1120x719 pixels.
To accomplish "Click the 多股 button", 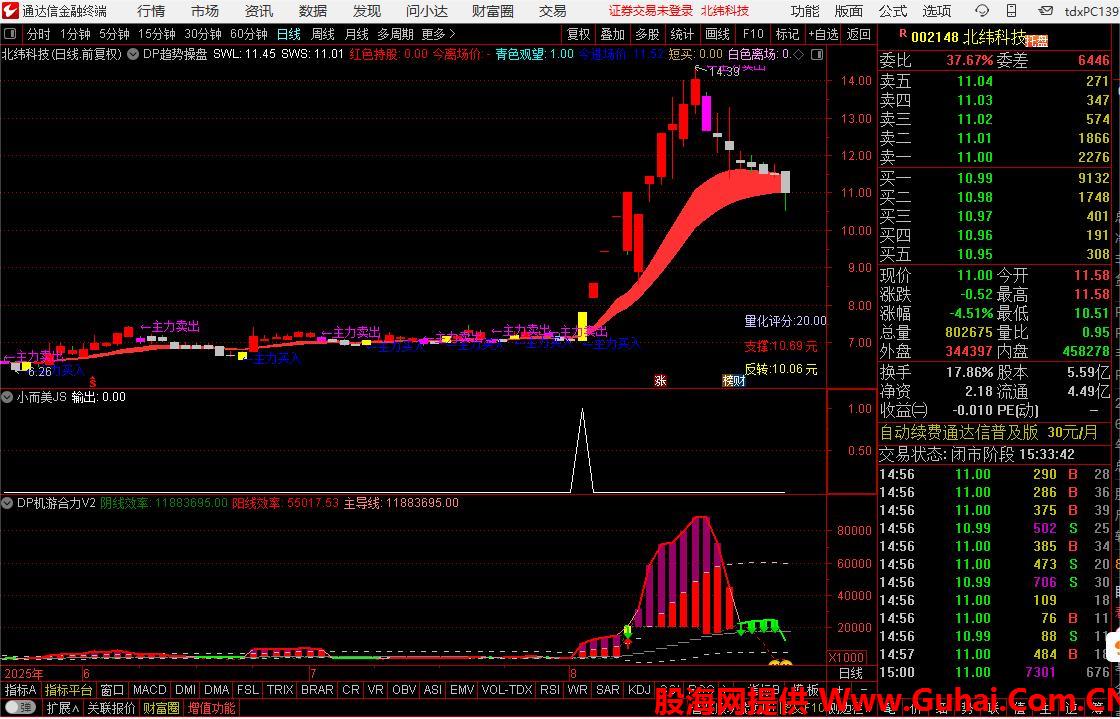I will [647, 34].
